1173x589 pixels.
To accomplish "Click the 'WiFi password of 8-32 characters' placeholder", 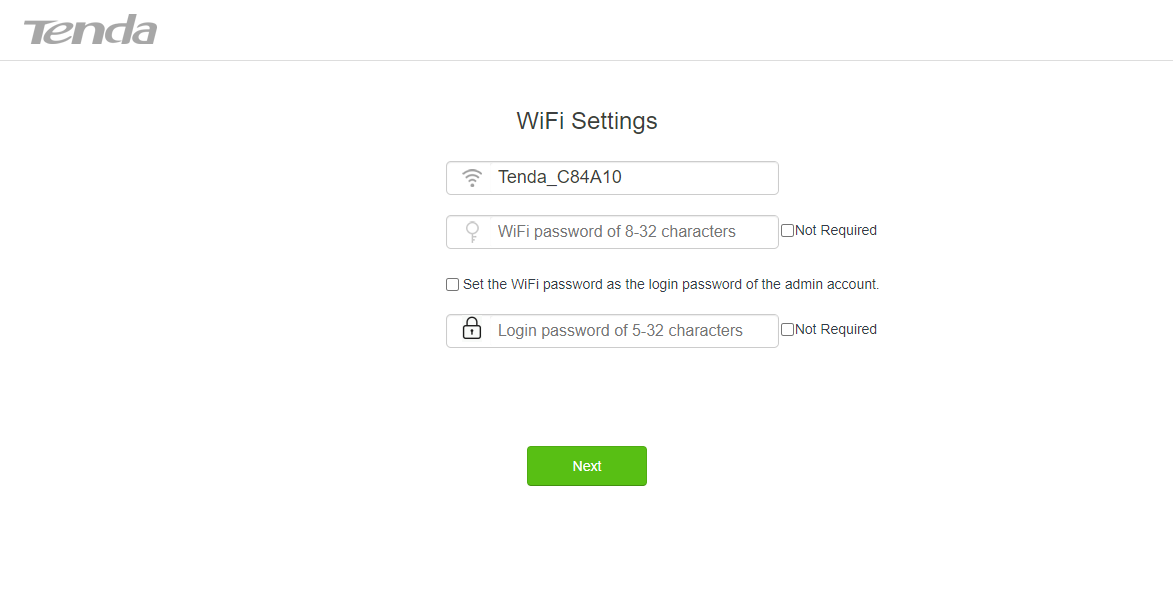I will (x=616, y=232).
